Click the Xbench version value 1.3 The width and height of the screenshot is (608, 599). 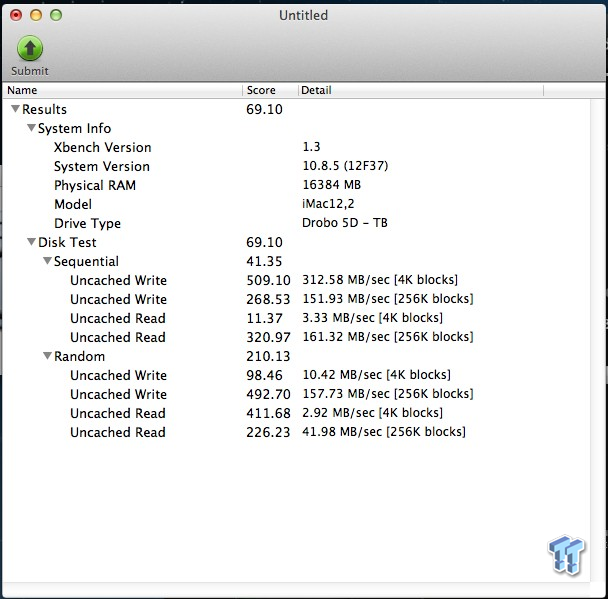(x=311, y=147)
